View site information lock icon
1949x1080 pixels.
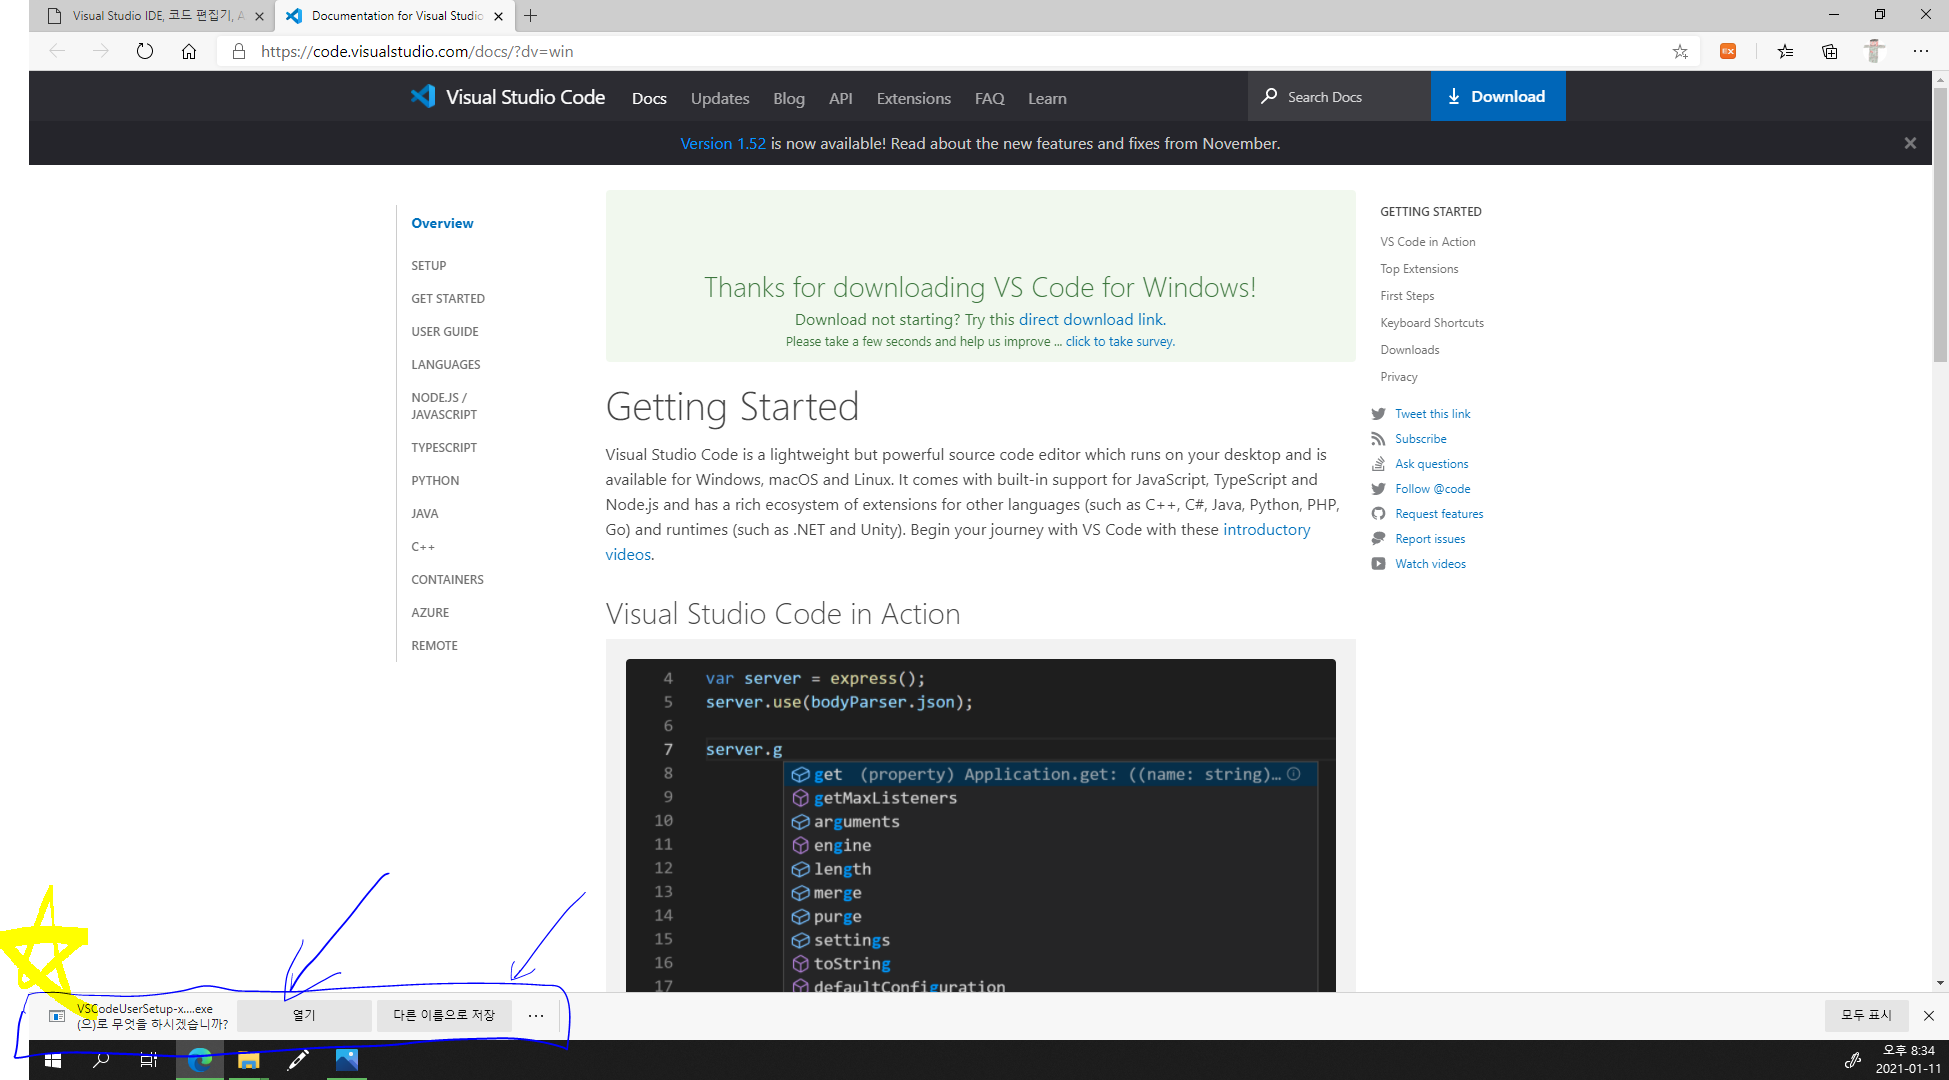click(239, 51)
